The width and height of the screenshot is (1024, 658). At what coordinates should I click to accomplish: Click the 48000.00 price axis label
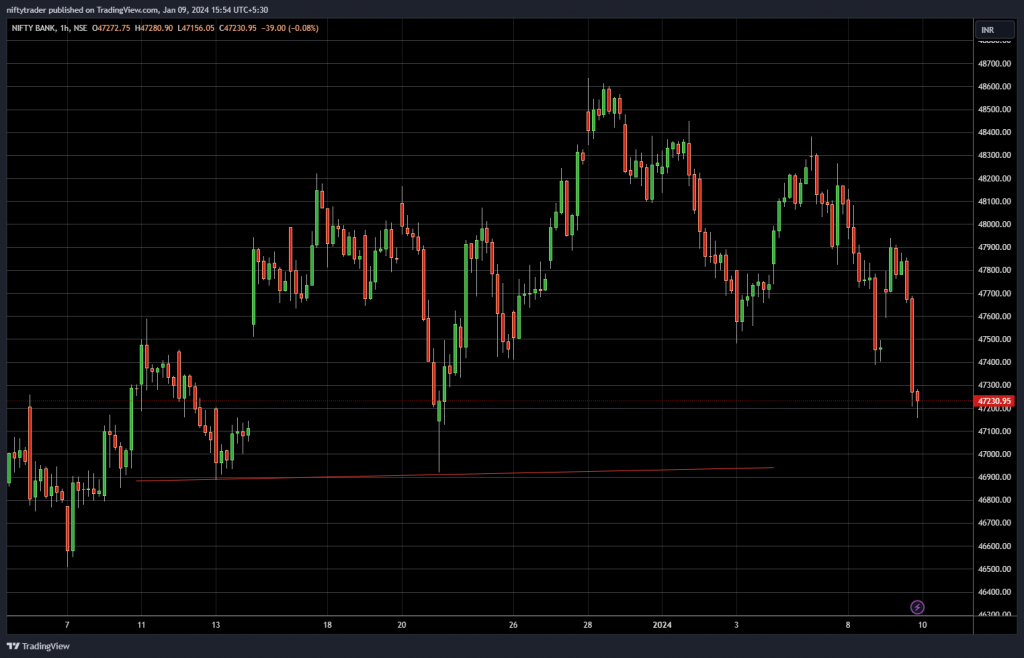pyautogui.click(x=994, y=225)
